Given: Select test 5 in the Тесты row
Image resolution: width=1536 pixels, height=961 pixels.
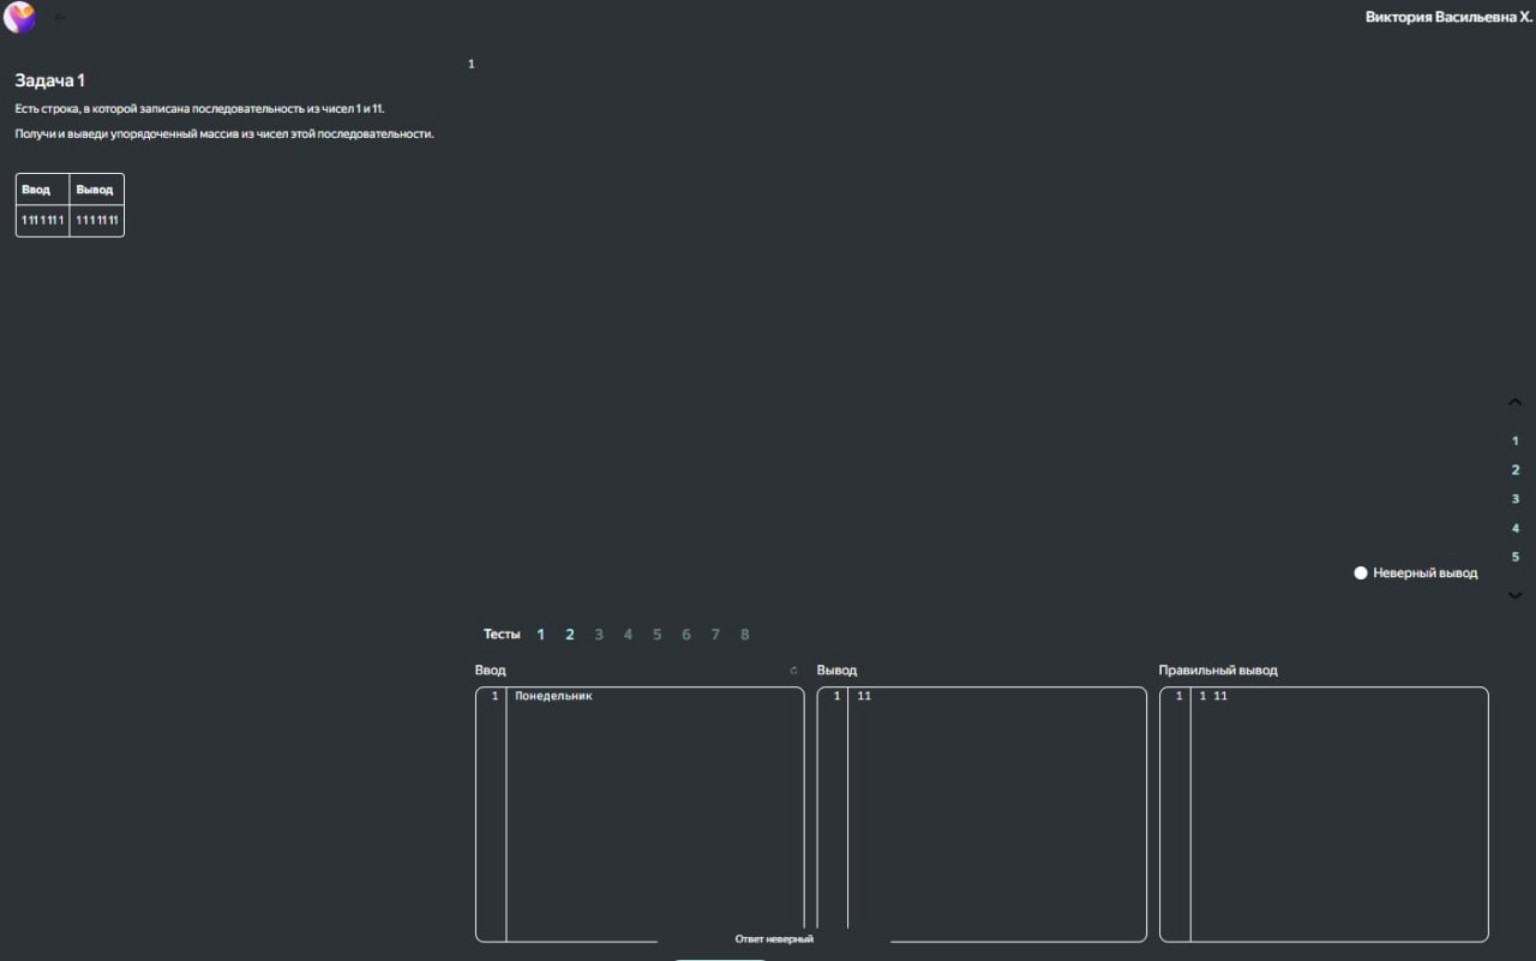Looking at the screenshot, I should tap(657, 635).
